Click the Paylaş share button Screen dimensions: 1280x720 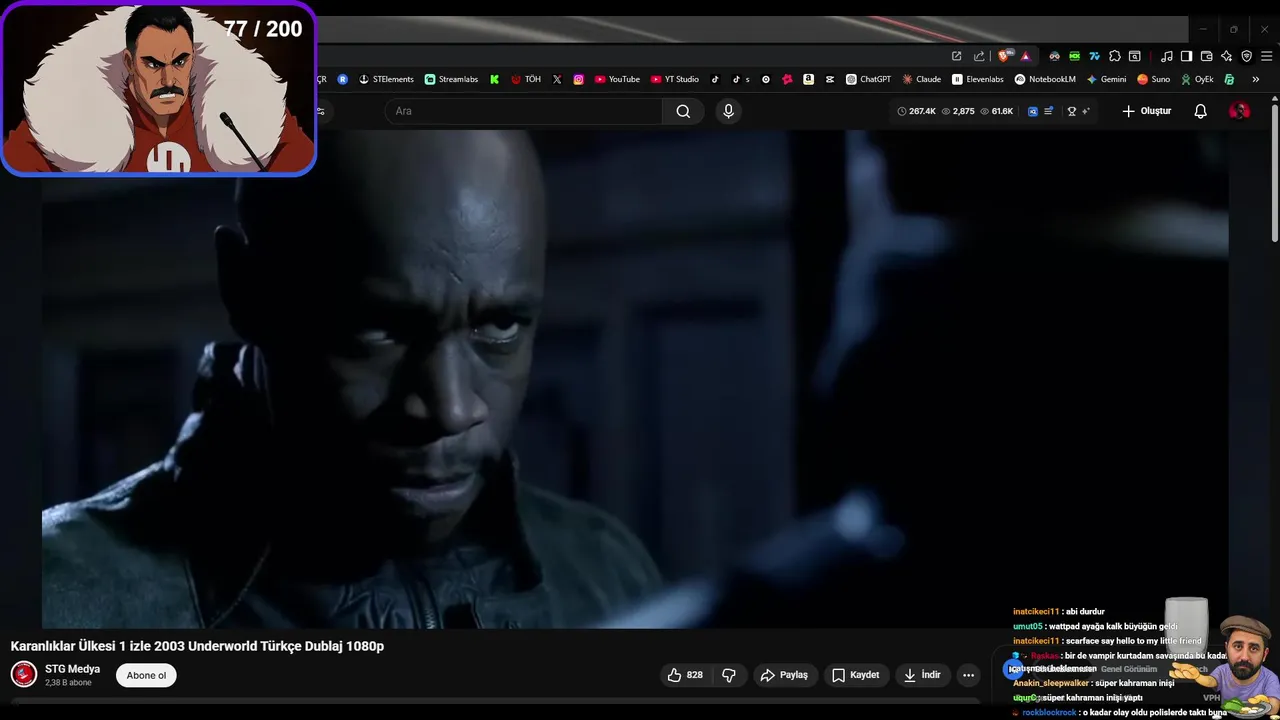(x=783, y=675)
